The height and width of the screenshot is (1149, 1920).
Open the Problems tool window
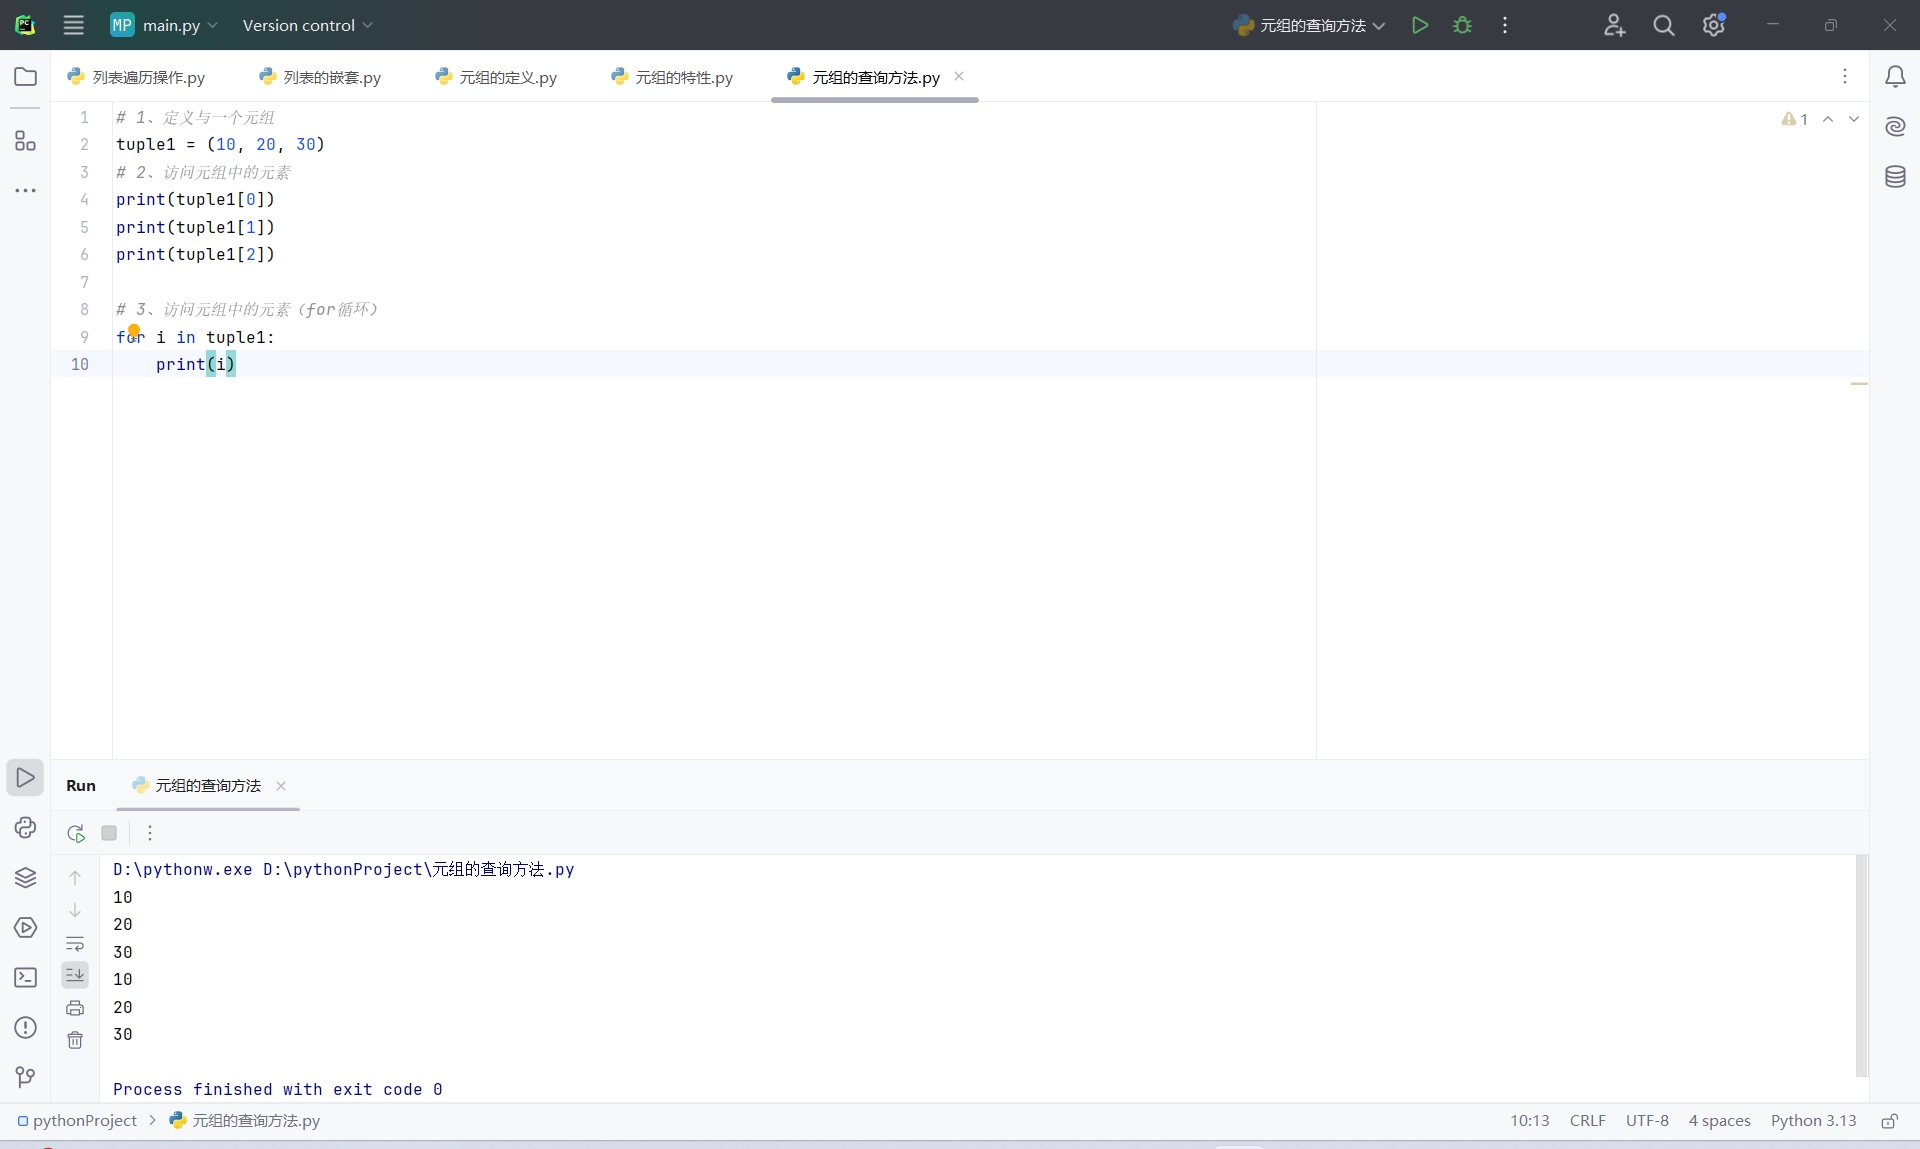25,1027
